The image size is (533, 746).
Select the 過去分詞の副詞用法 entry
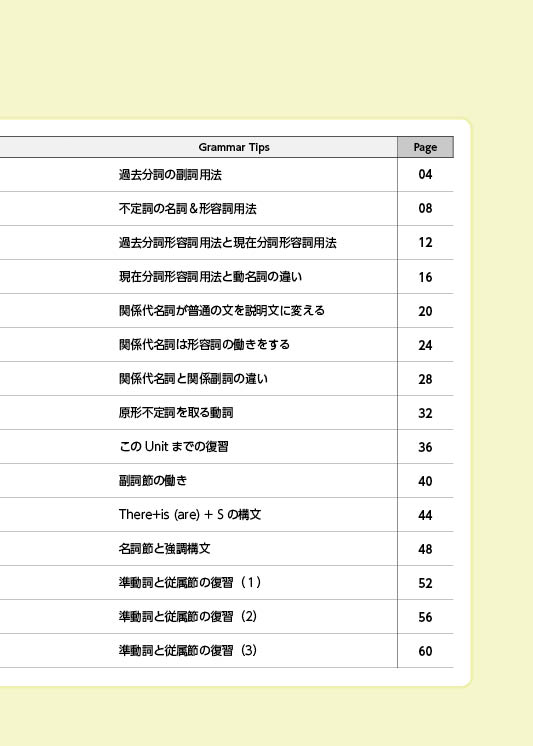tap(170, 175)
